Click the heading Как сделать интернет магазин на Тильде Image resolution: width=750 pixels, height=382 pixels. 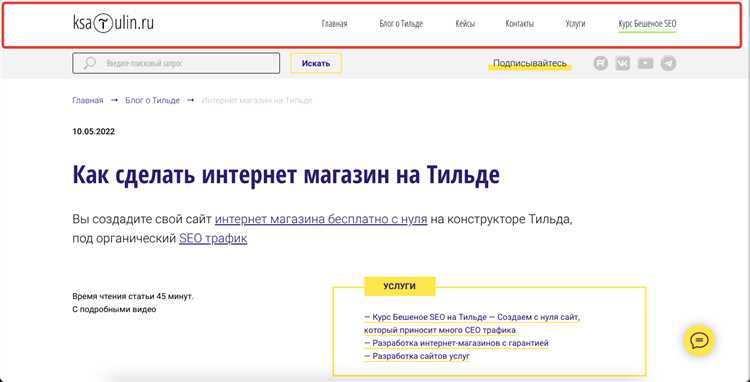pos(286,175)
